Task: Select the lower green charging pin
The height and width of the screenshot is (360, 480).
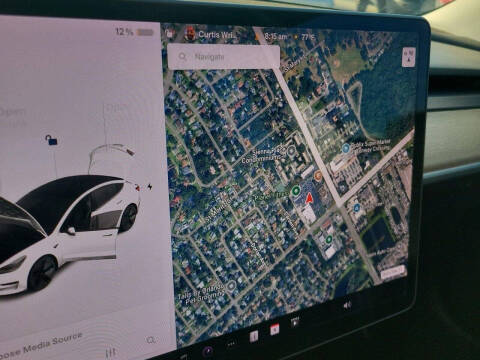Action: (329, 239)
